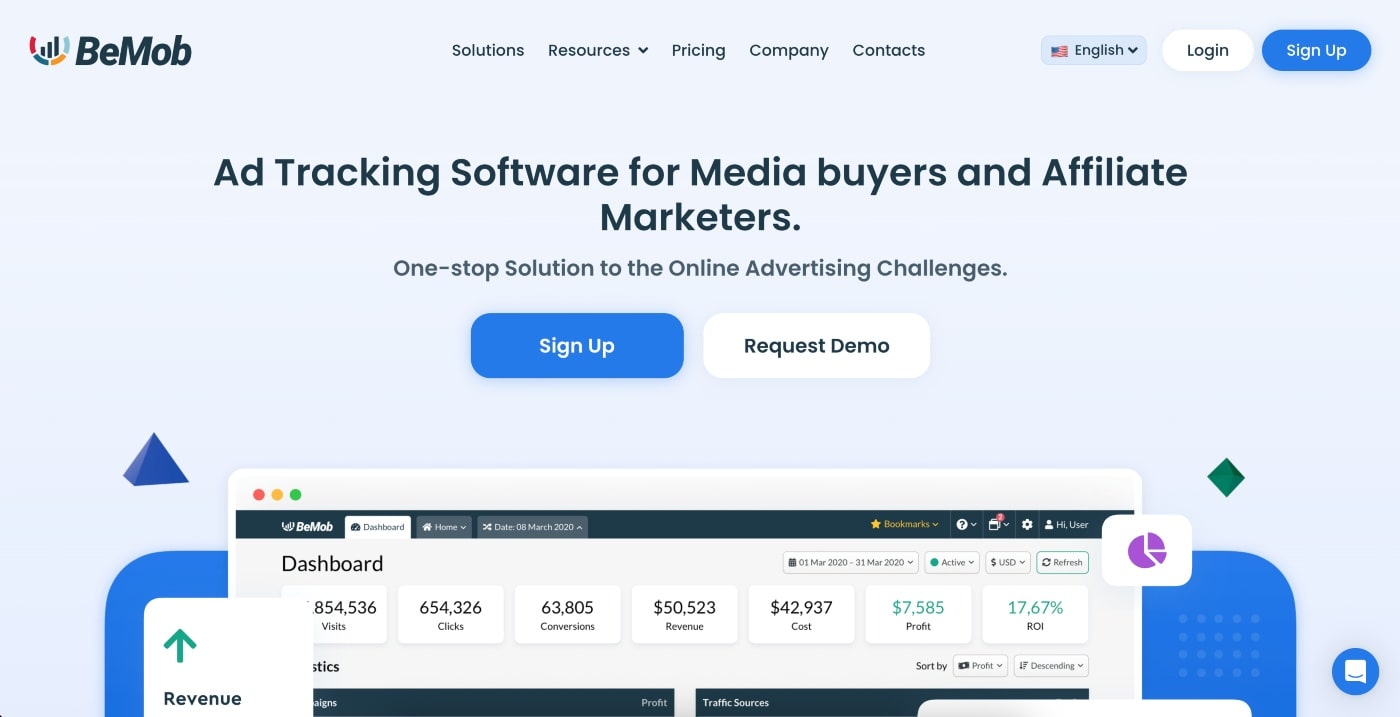Click the large hero Sign Up button
Image resolution: width=1400 pixels, height=717 pixels.
[577, 345]
